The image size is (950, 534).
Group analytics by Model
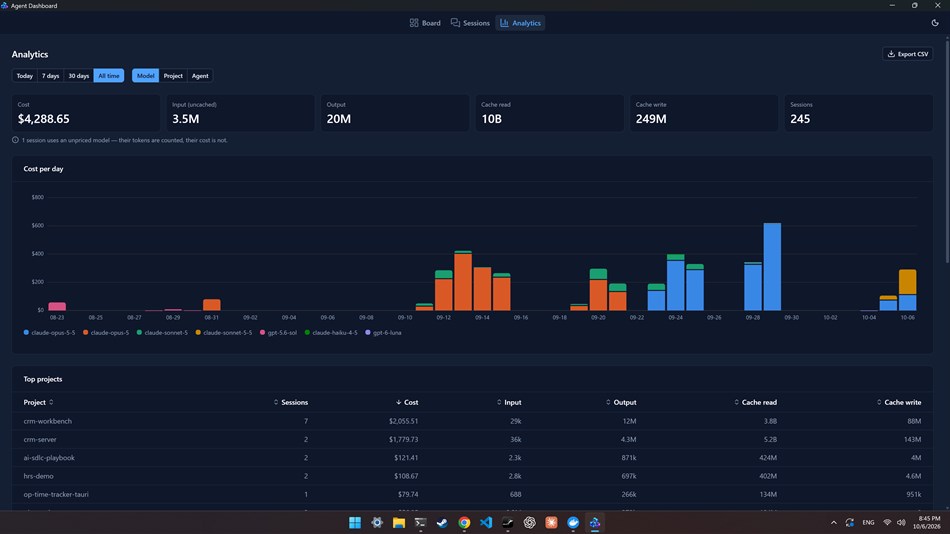[x=145, y=76]
